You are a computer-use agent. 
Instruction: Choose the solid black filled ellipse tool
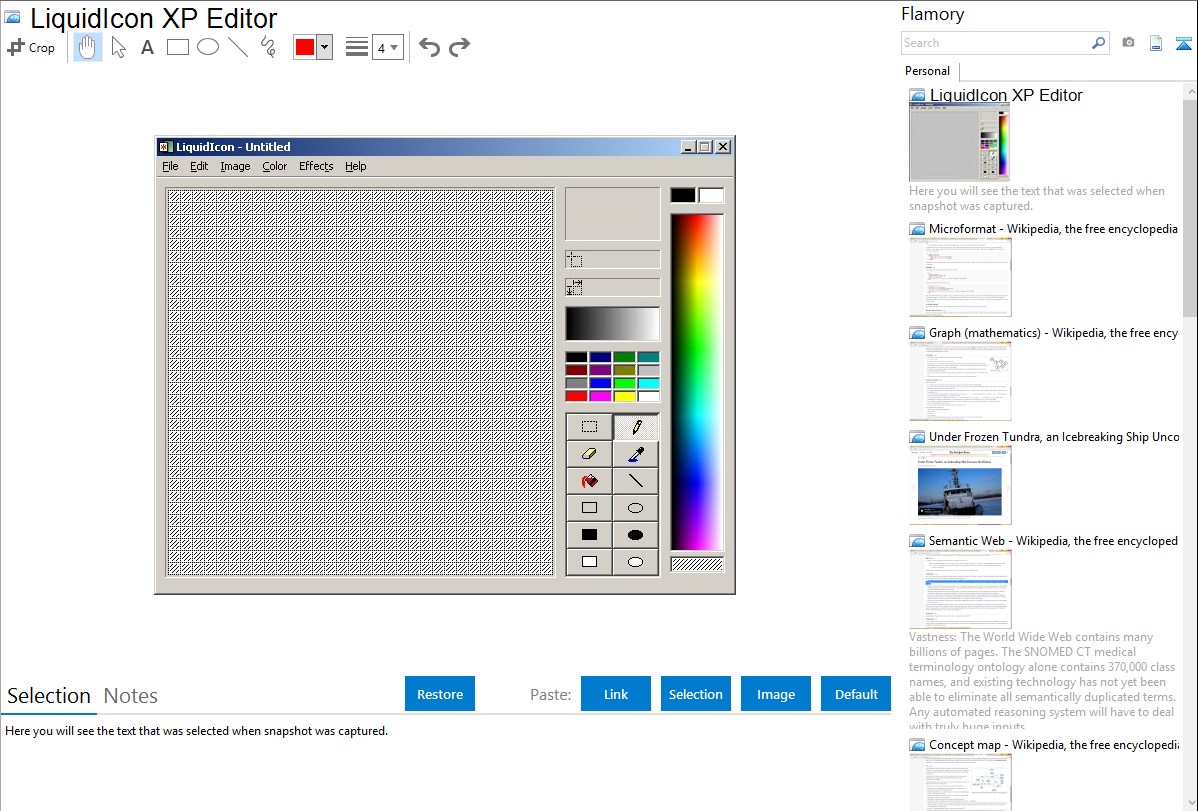pos(636,534)
